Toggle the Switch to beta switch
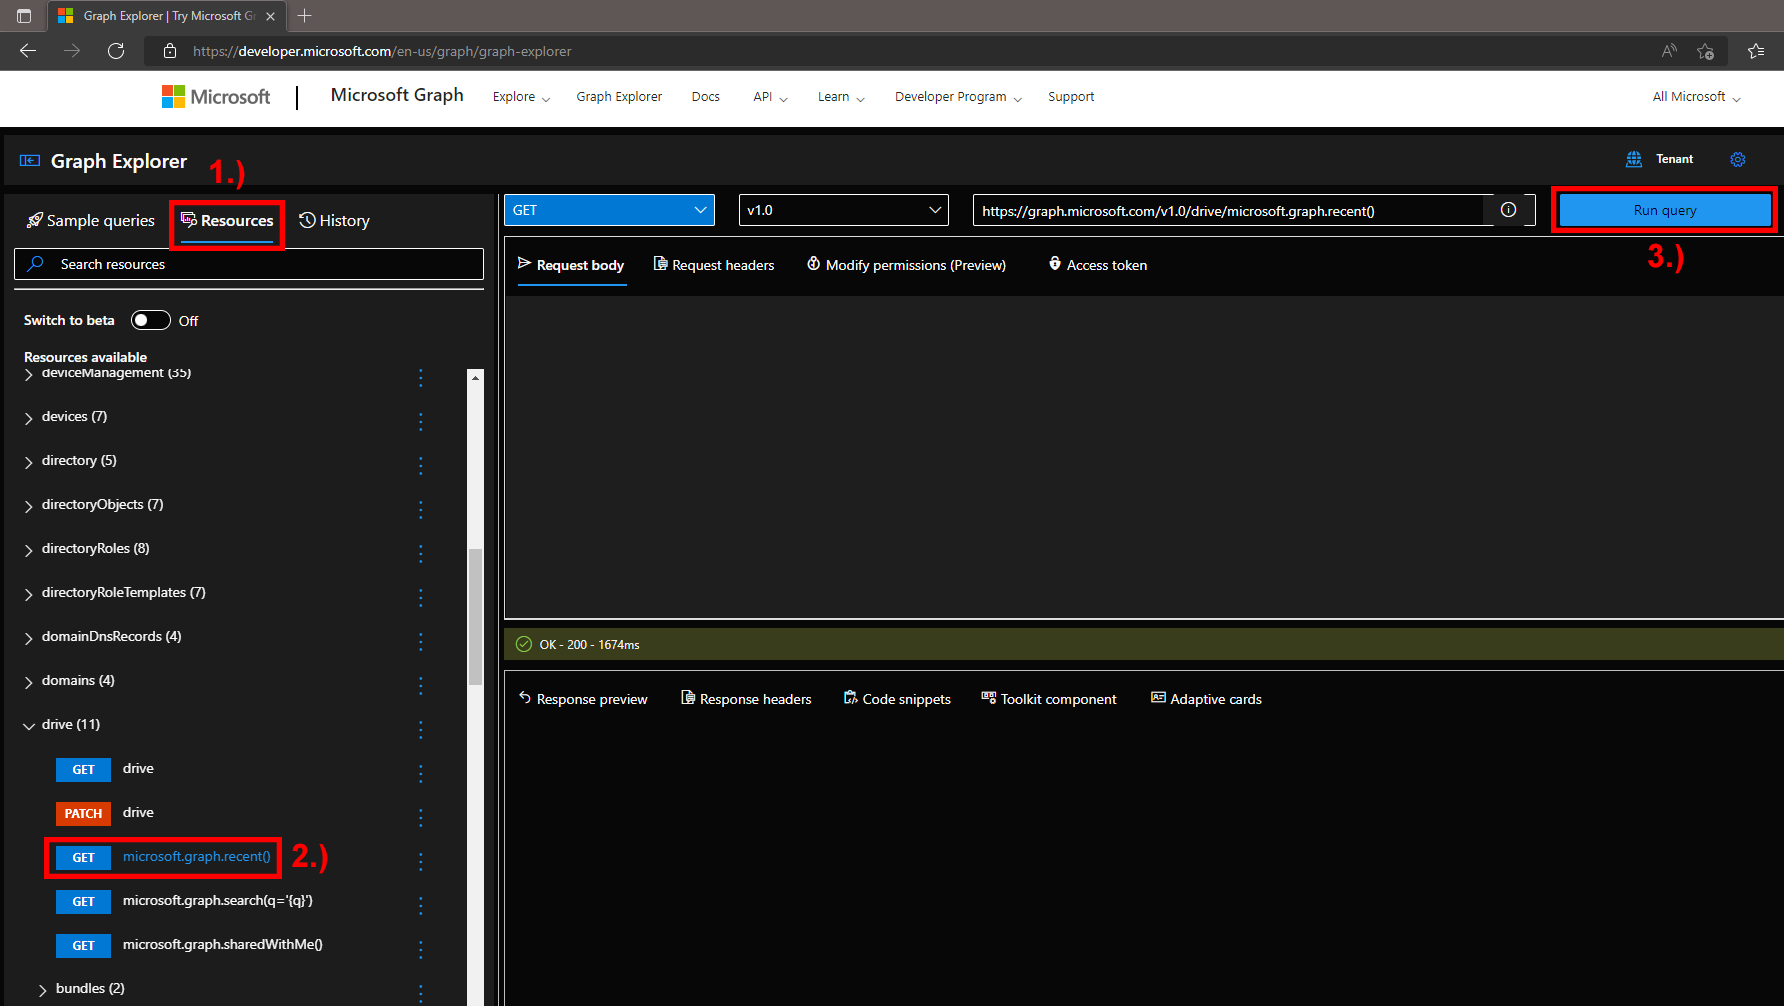 click(x=151, y=320)
